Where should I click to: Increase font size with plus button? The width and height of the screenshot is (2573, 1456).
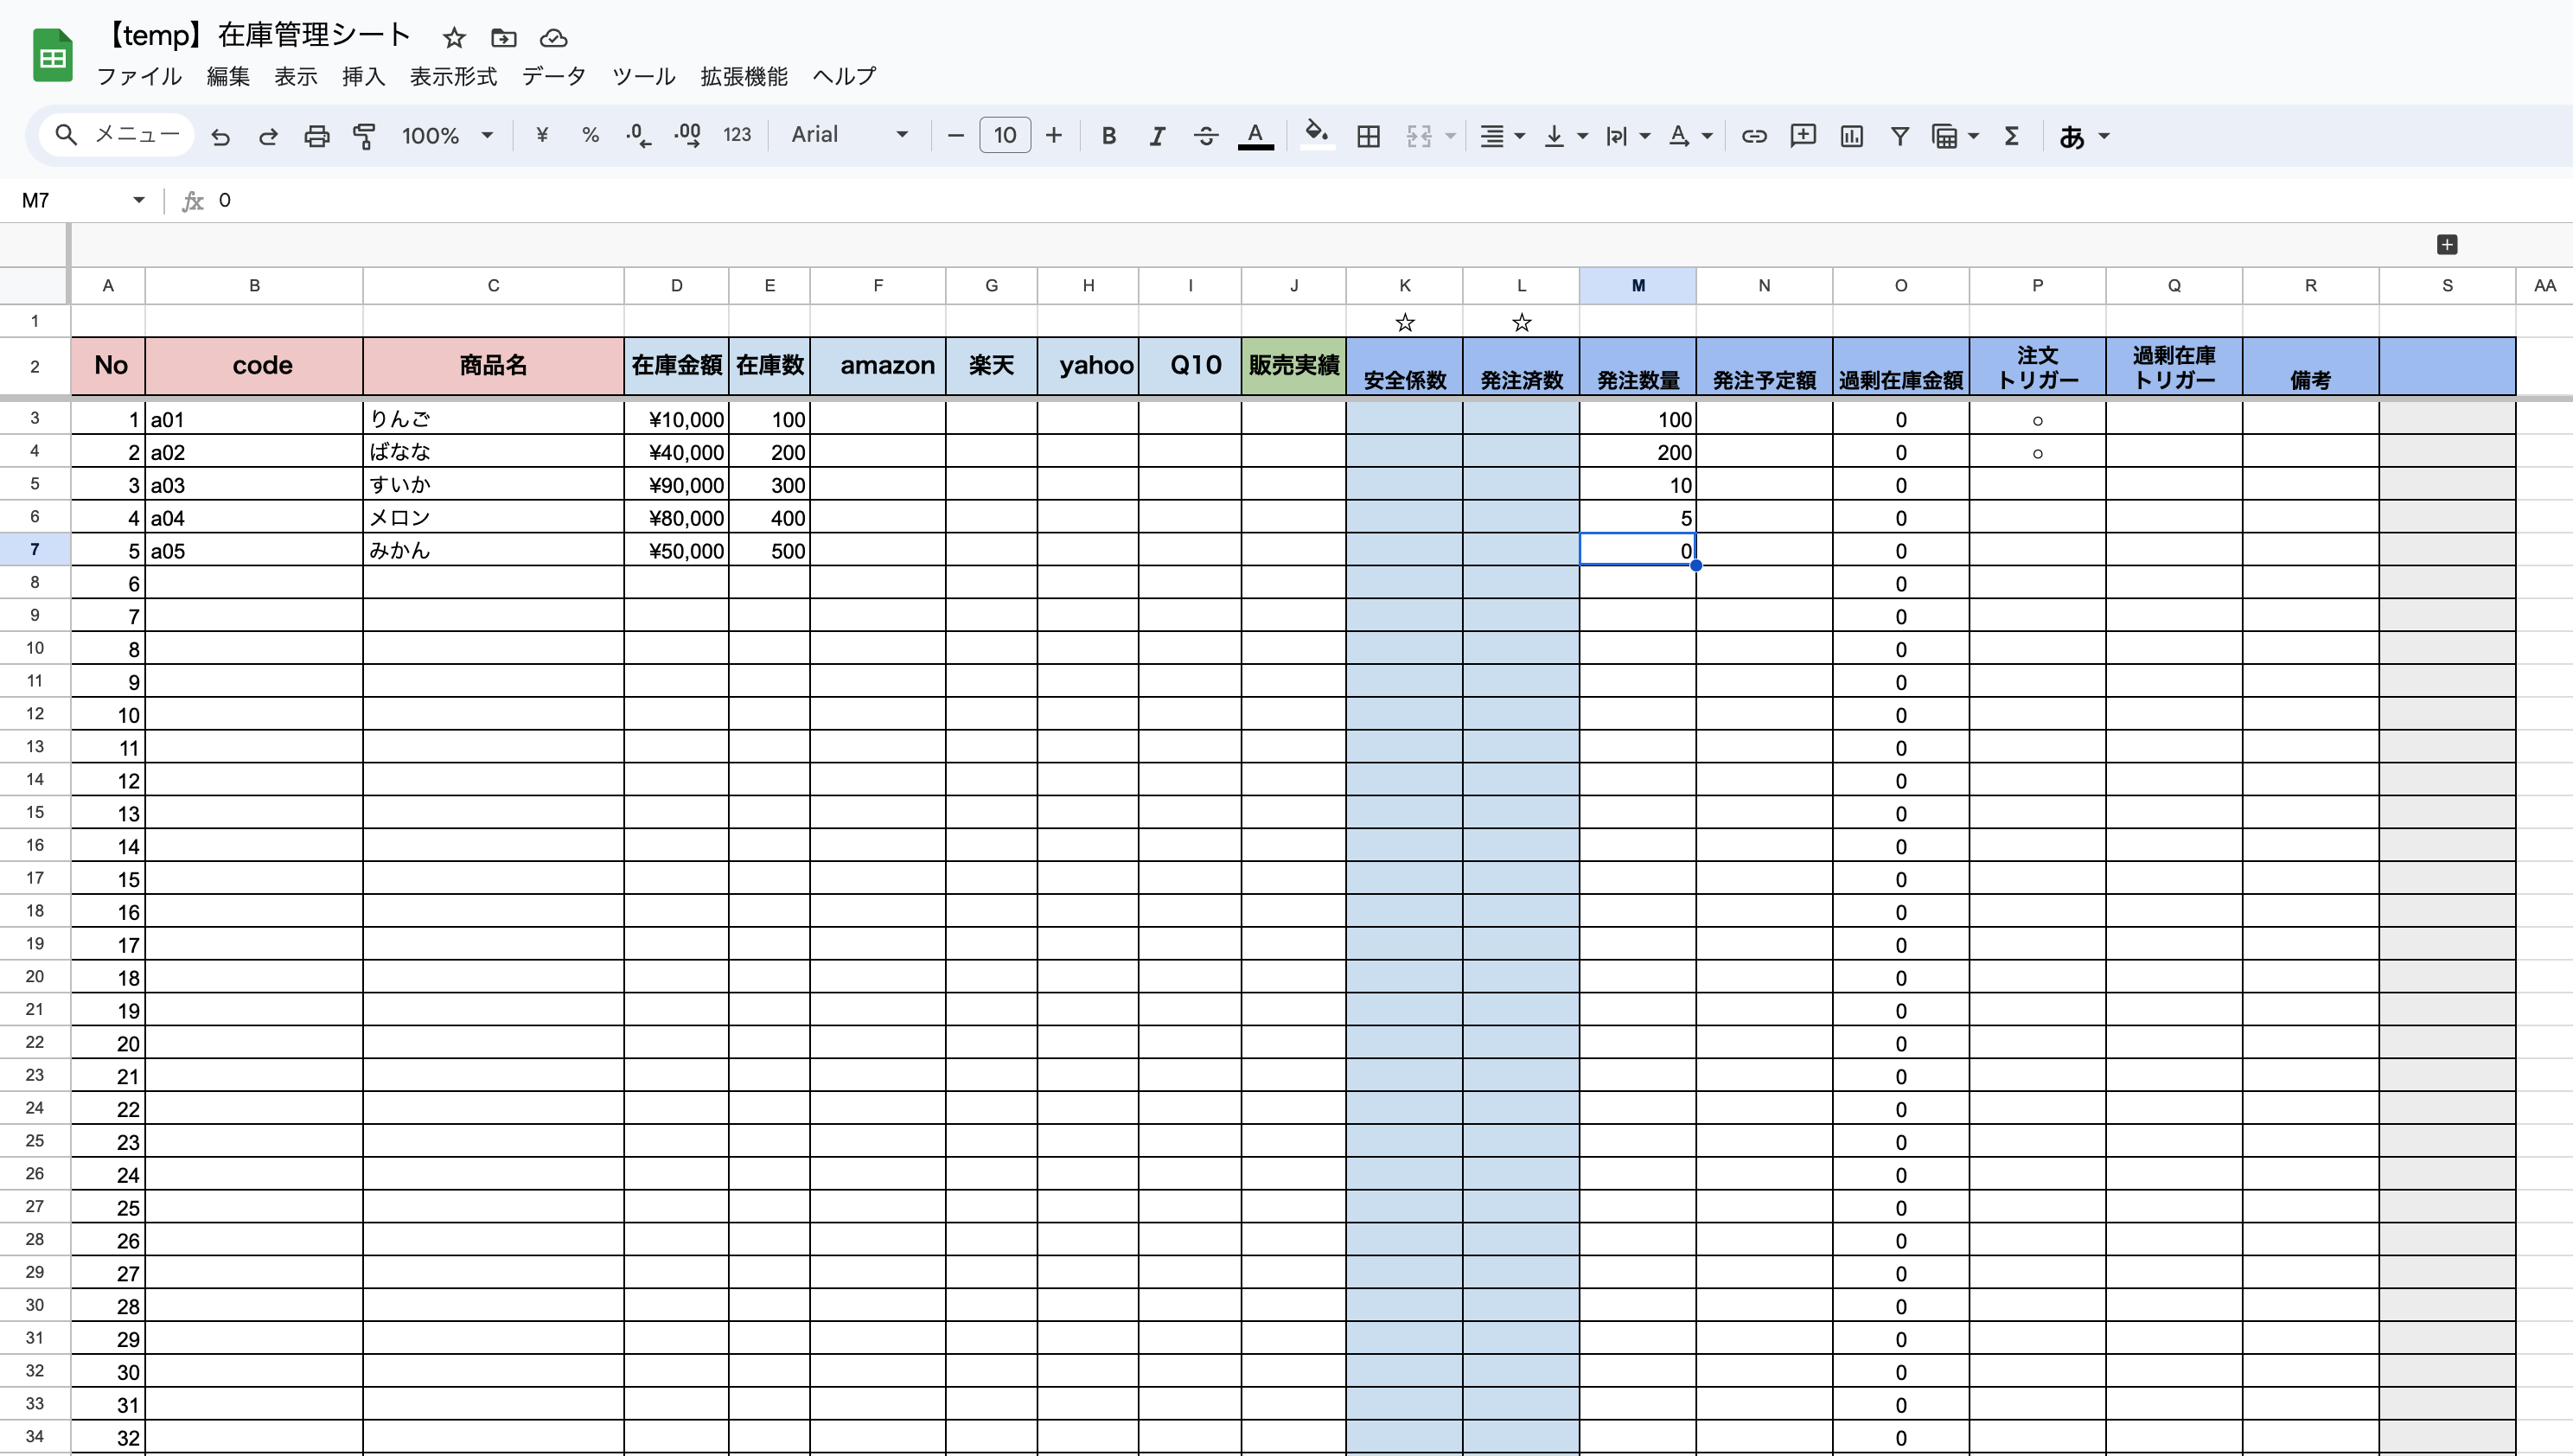pos(1053,135)
